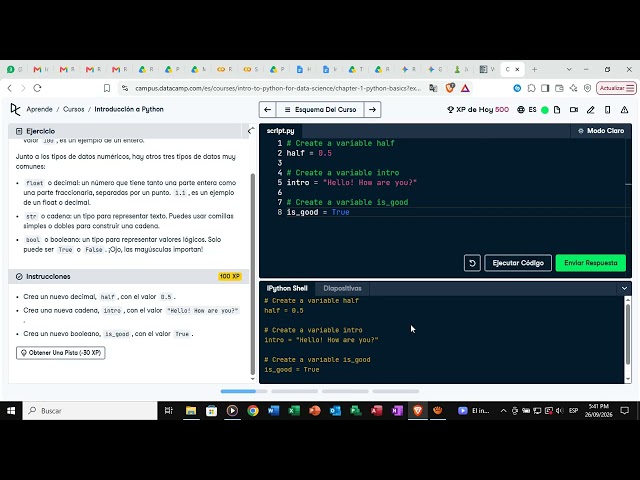Viewport: 640px width, 480px height.
Task: Click the IPython shell vertical scrollbar
Action: (628, 335)
